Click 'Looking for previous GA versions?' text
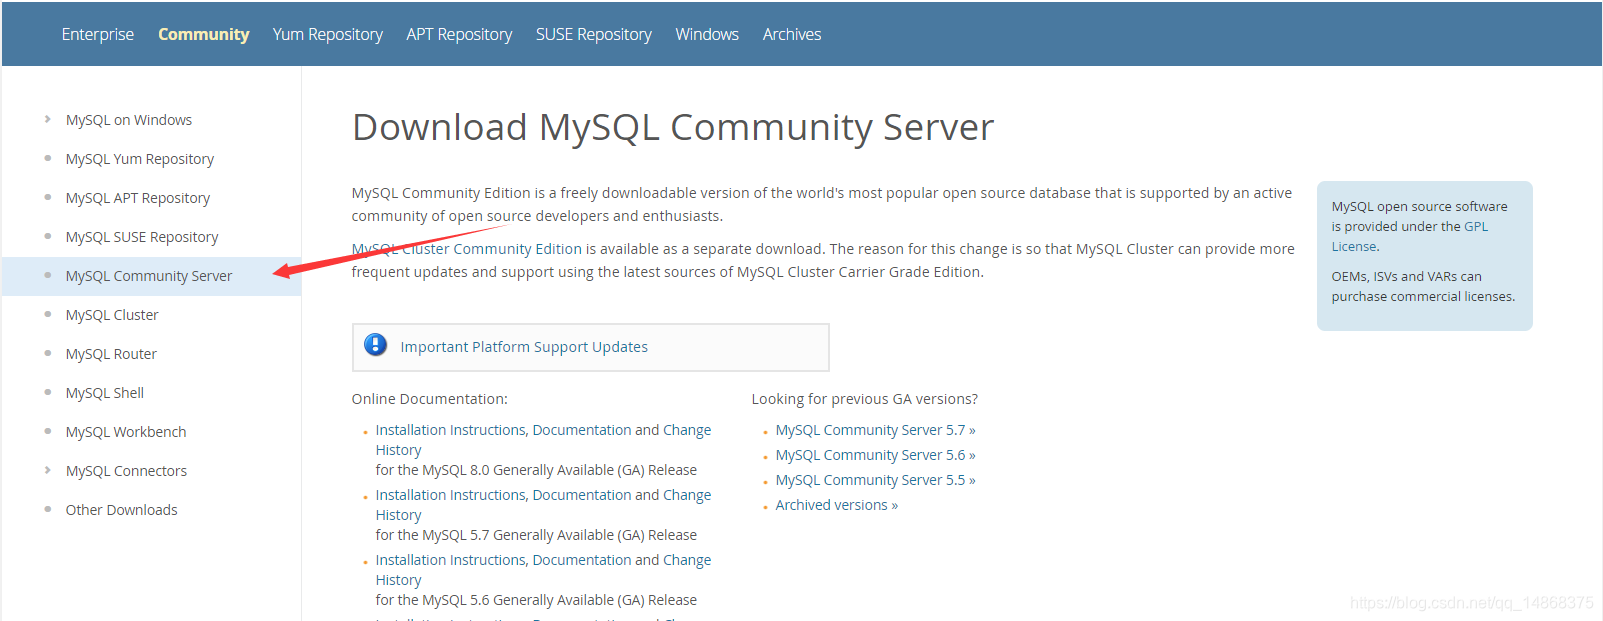 point(865,399)
